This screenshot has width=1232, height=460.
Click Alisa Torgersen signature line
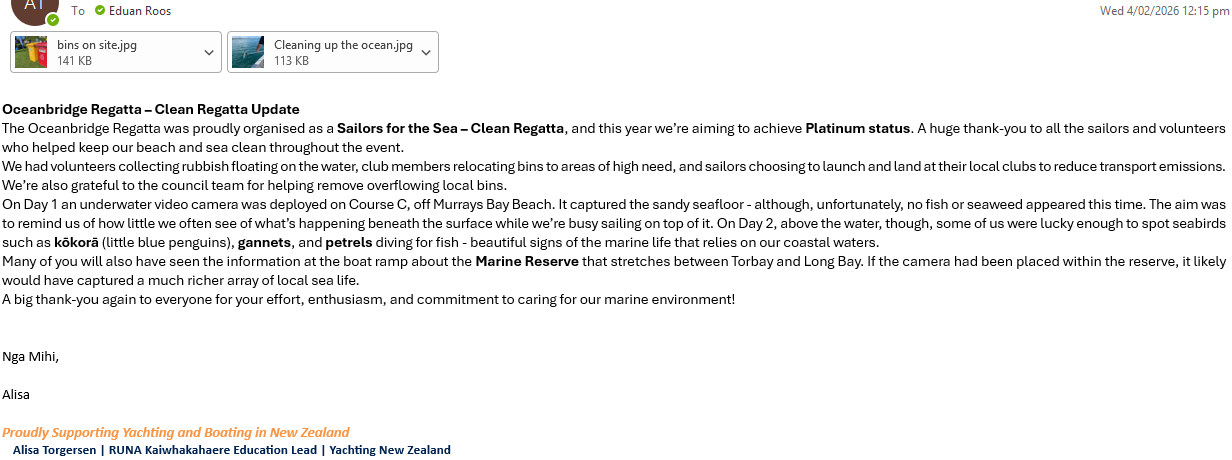click(x=232, y=450)
